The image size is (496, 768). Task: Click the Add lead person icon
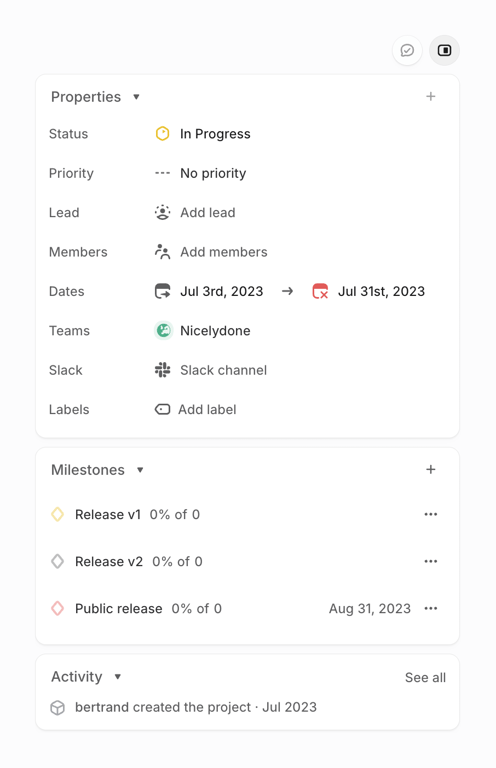click(x=163, y=213)
